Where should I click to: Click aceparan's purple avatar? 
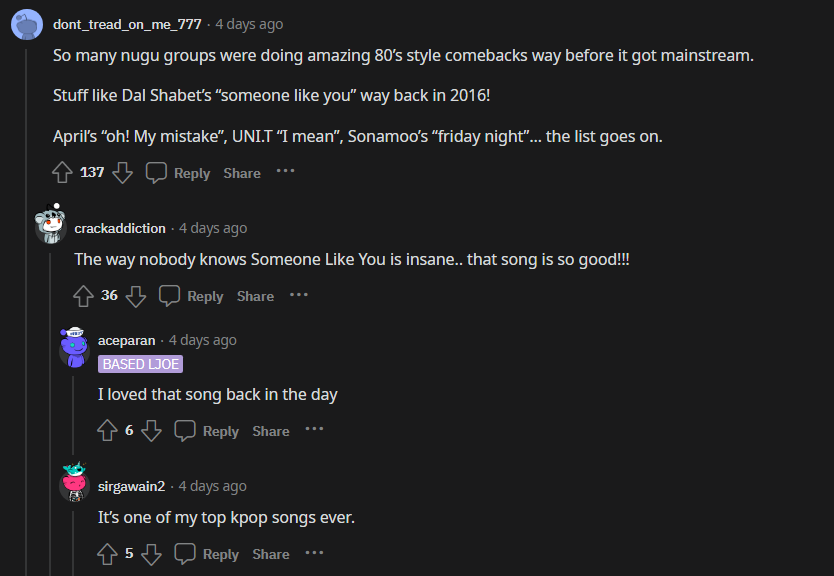tap(74, 339)
